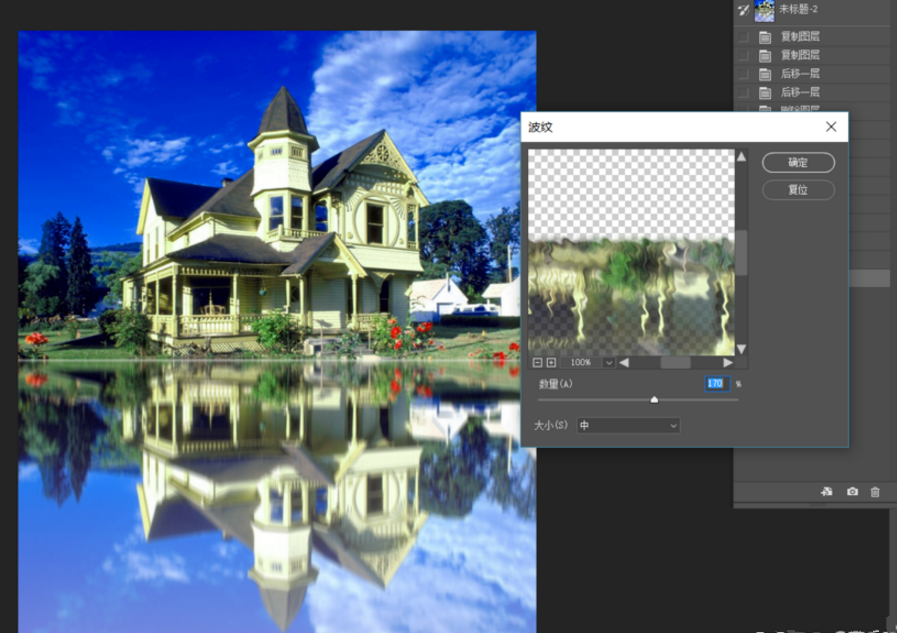Zoom out the ripple preview with minus

(537, 363)
